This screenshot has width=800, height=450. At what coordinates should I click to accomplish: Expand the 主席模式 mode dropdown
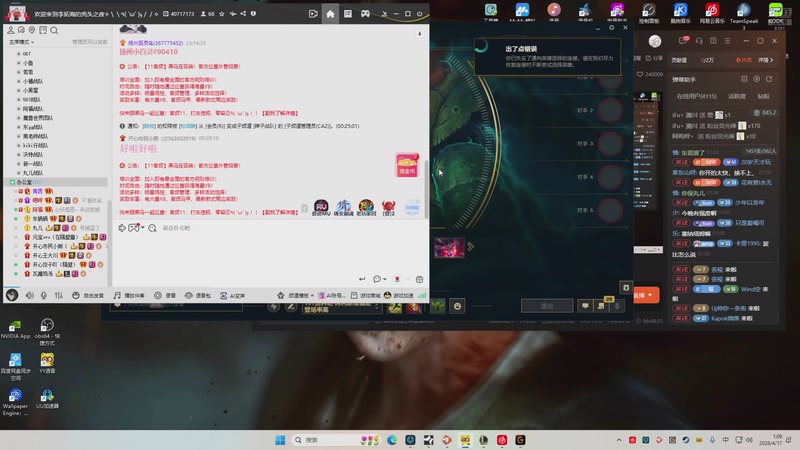coord(21,42)
